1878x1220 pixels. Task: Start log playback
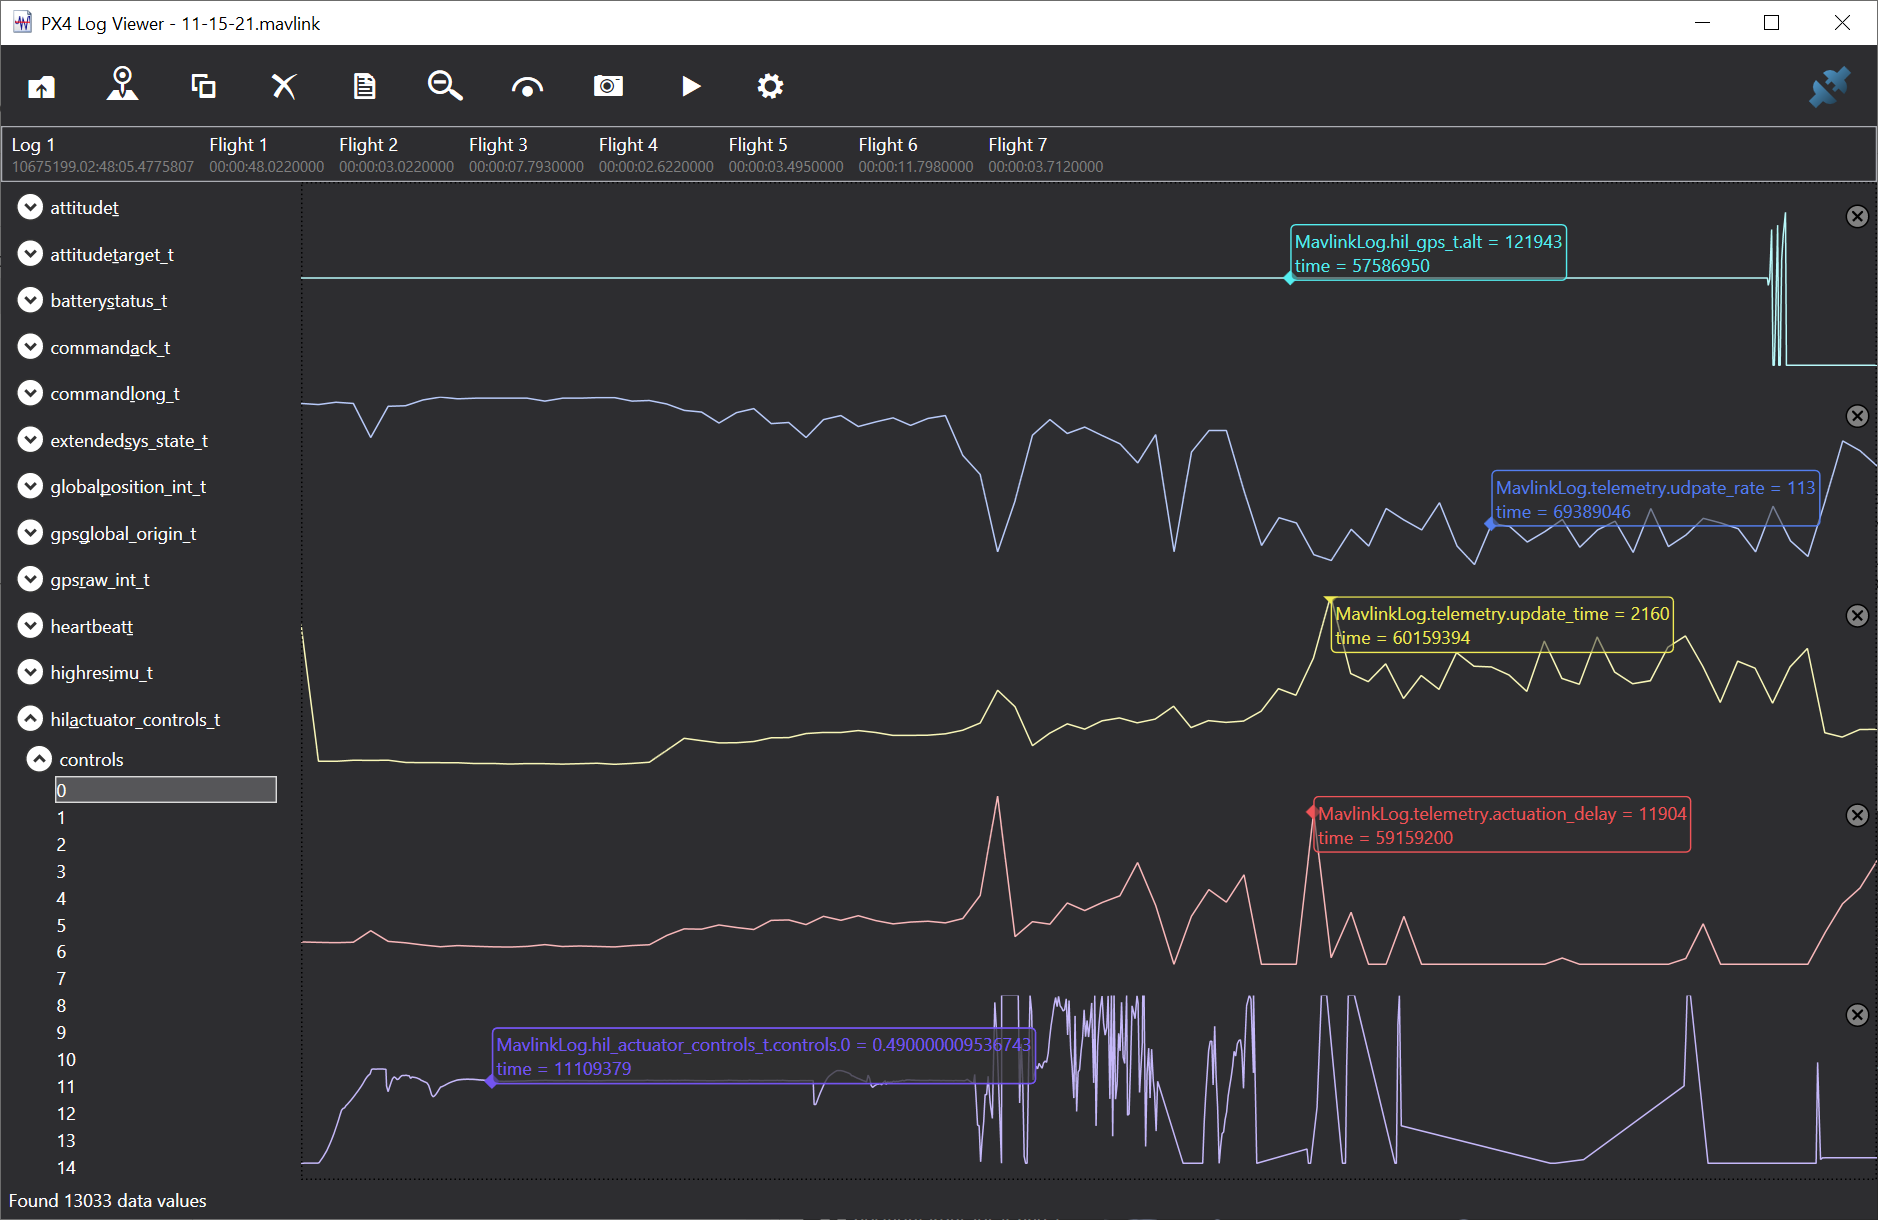(691, 86)
